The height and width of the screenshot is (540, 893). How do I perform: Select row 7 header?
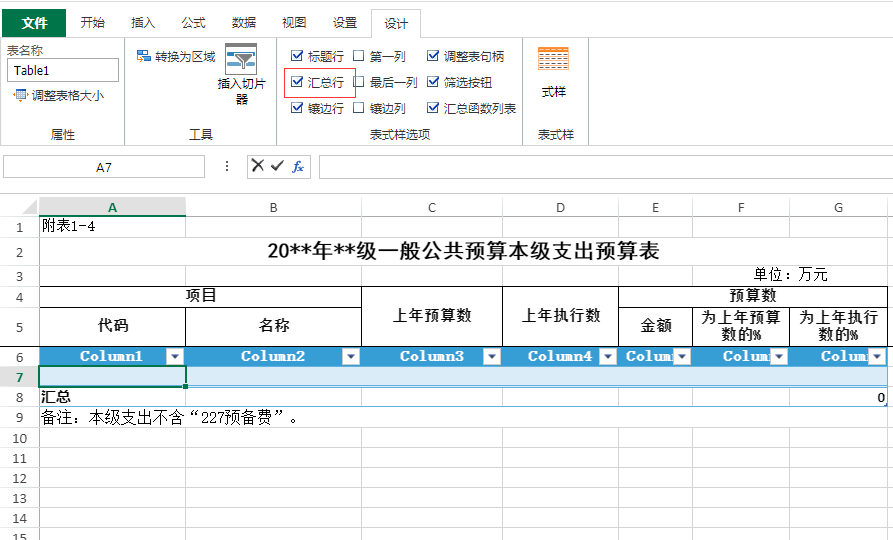coord(19,377)
